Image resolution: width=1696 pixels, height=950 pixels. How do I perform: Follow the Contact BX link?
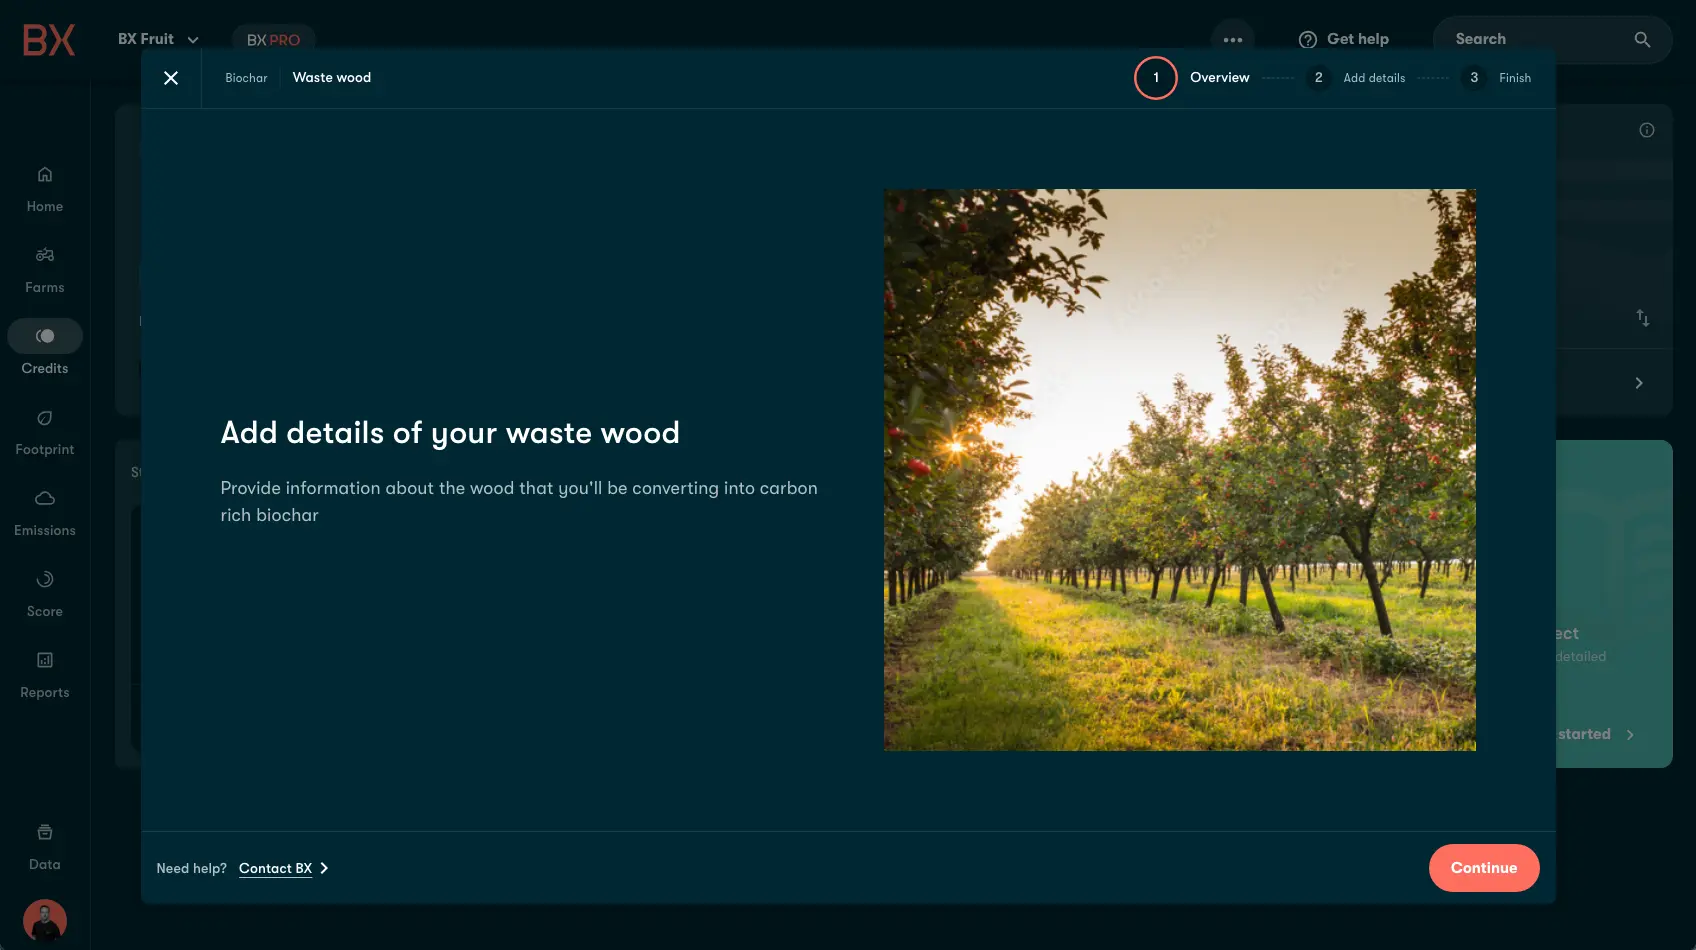[x=276, y=869]
